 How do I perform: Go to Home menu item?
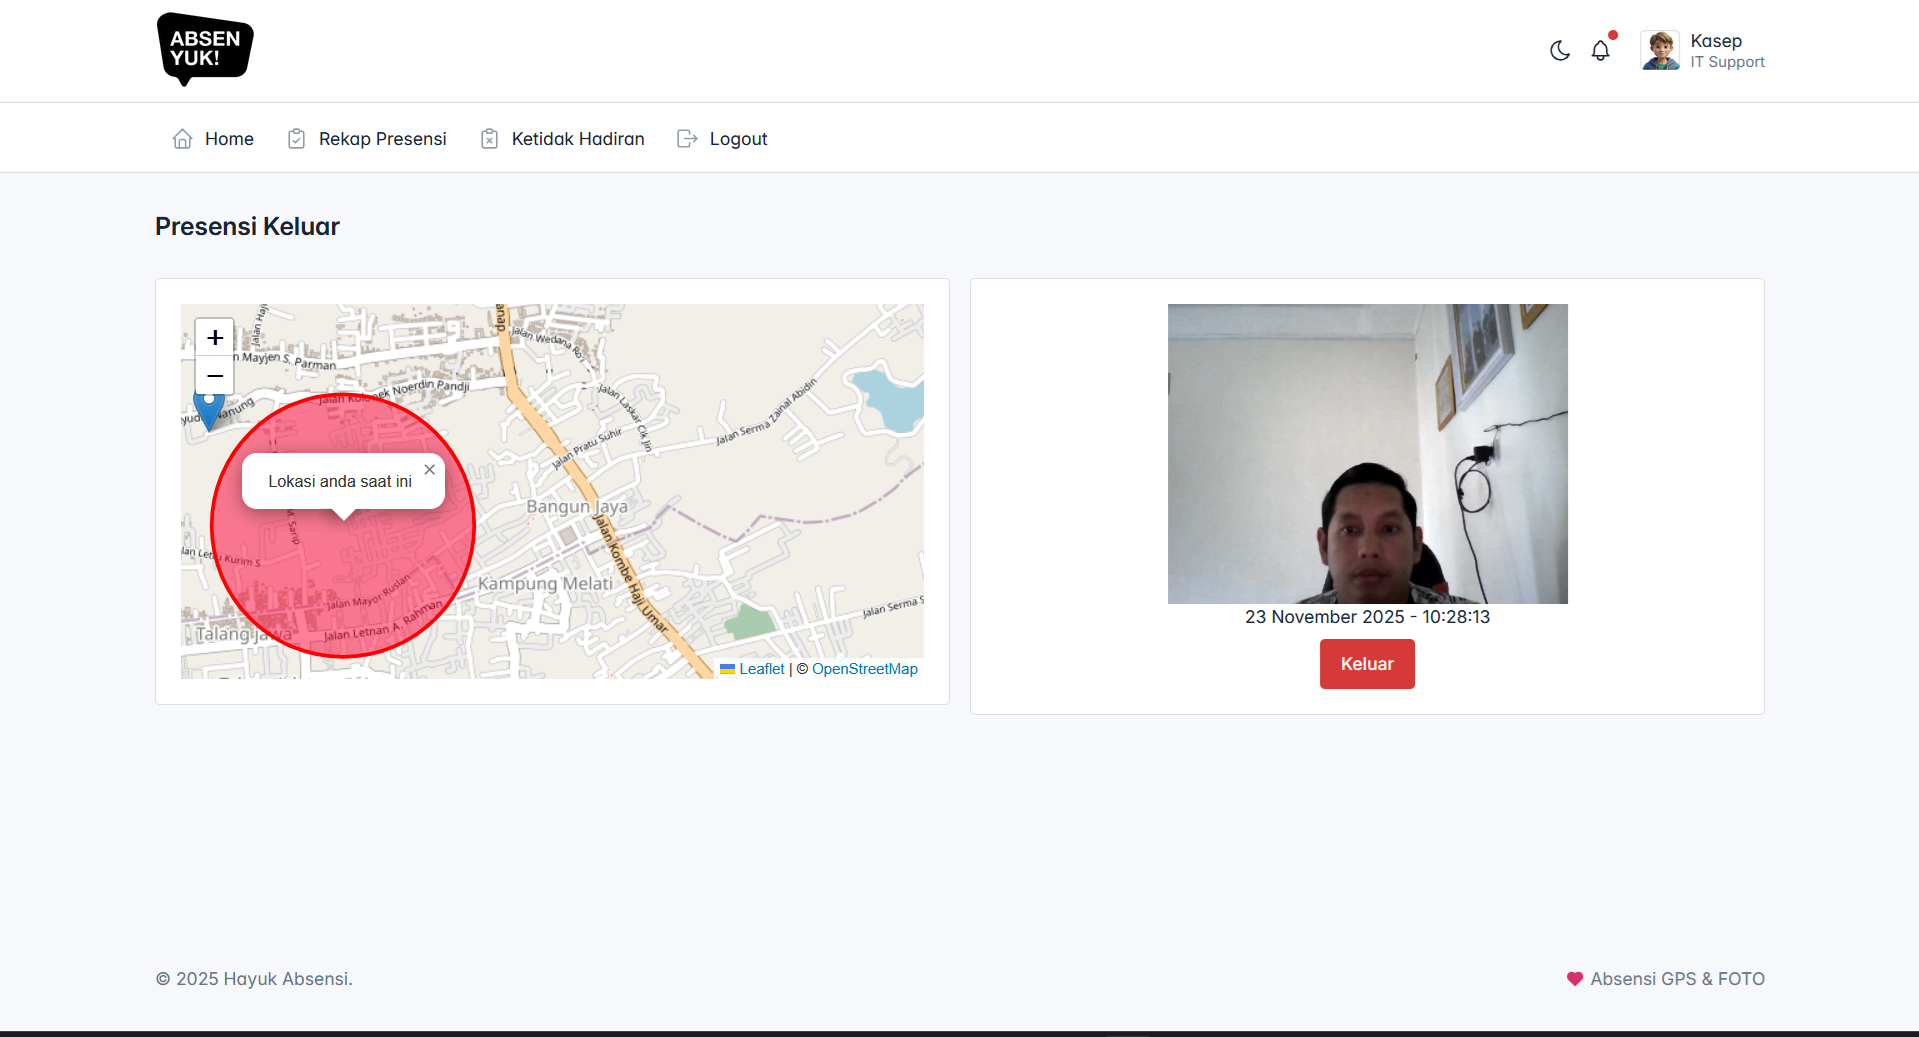tap(213, 139)
